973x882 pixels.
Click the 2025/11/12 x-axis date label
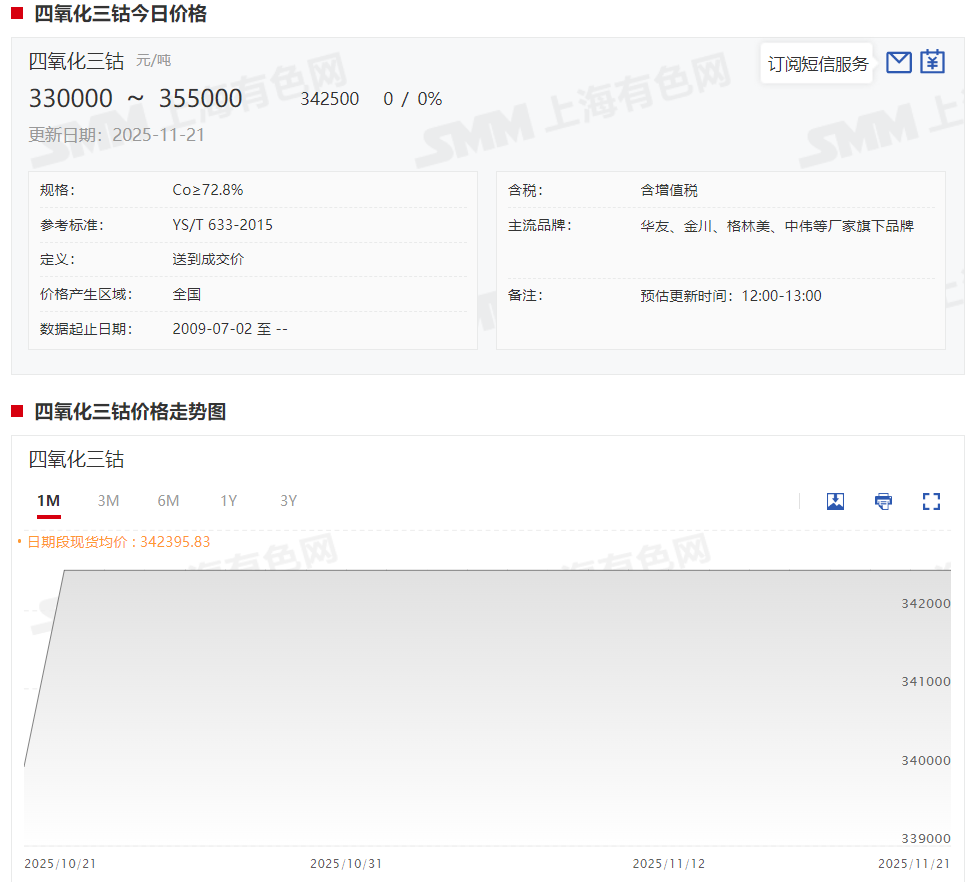(x=669, y=863)
